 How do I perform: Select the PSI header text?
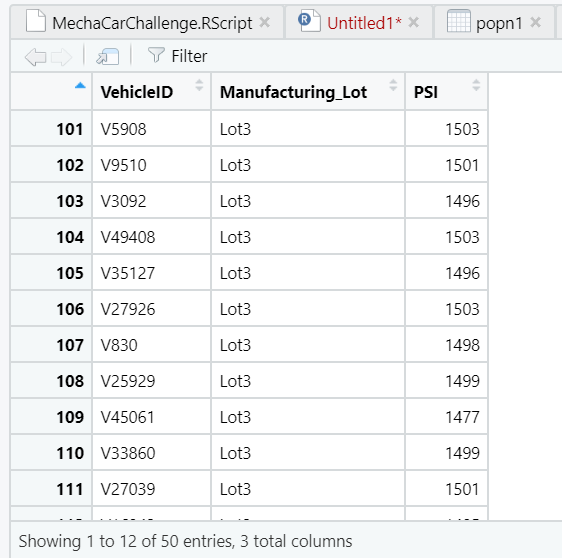tap(426, 92)
